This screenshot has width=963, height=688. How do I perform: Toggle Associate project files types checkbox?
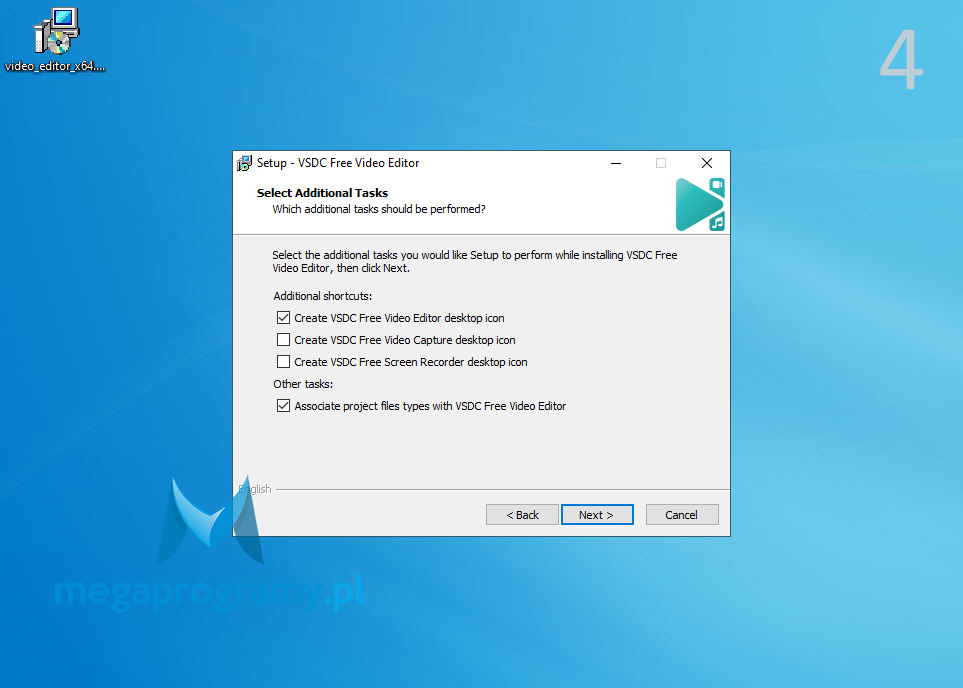283,406
